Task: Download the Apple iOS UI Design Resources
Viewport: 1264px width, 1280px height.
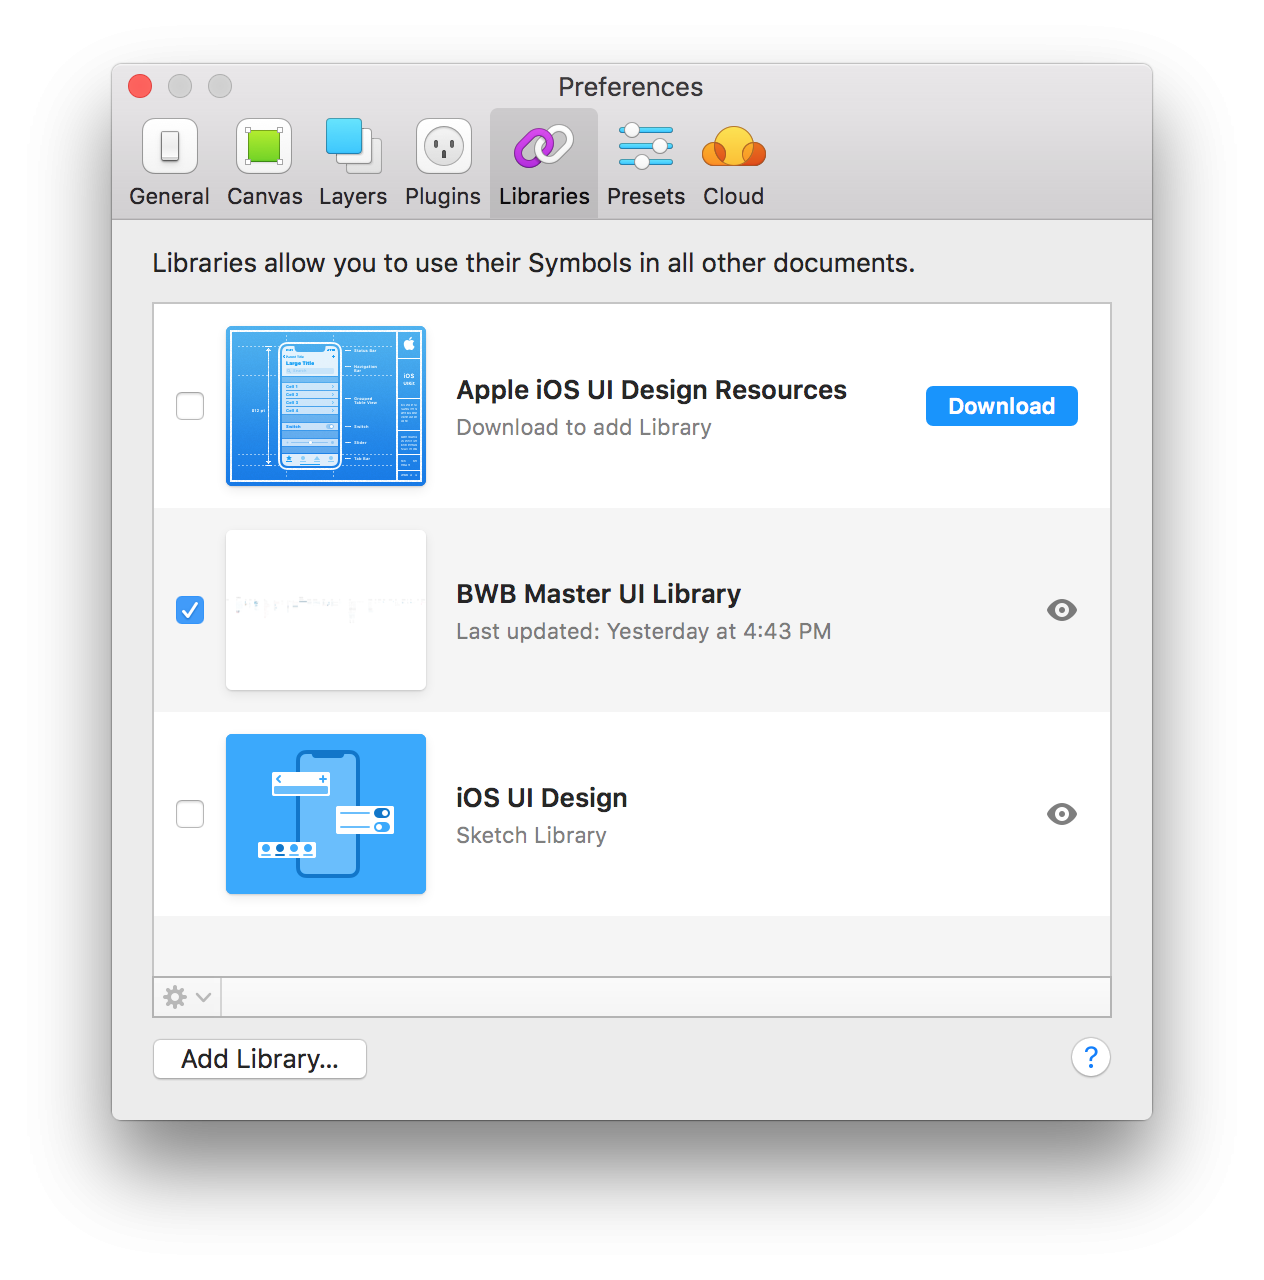Action: click(1001, 406)
